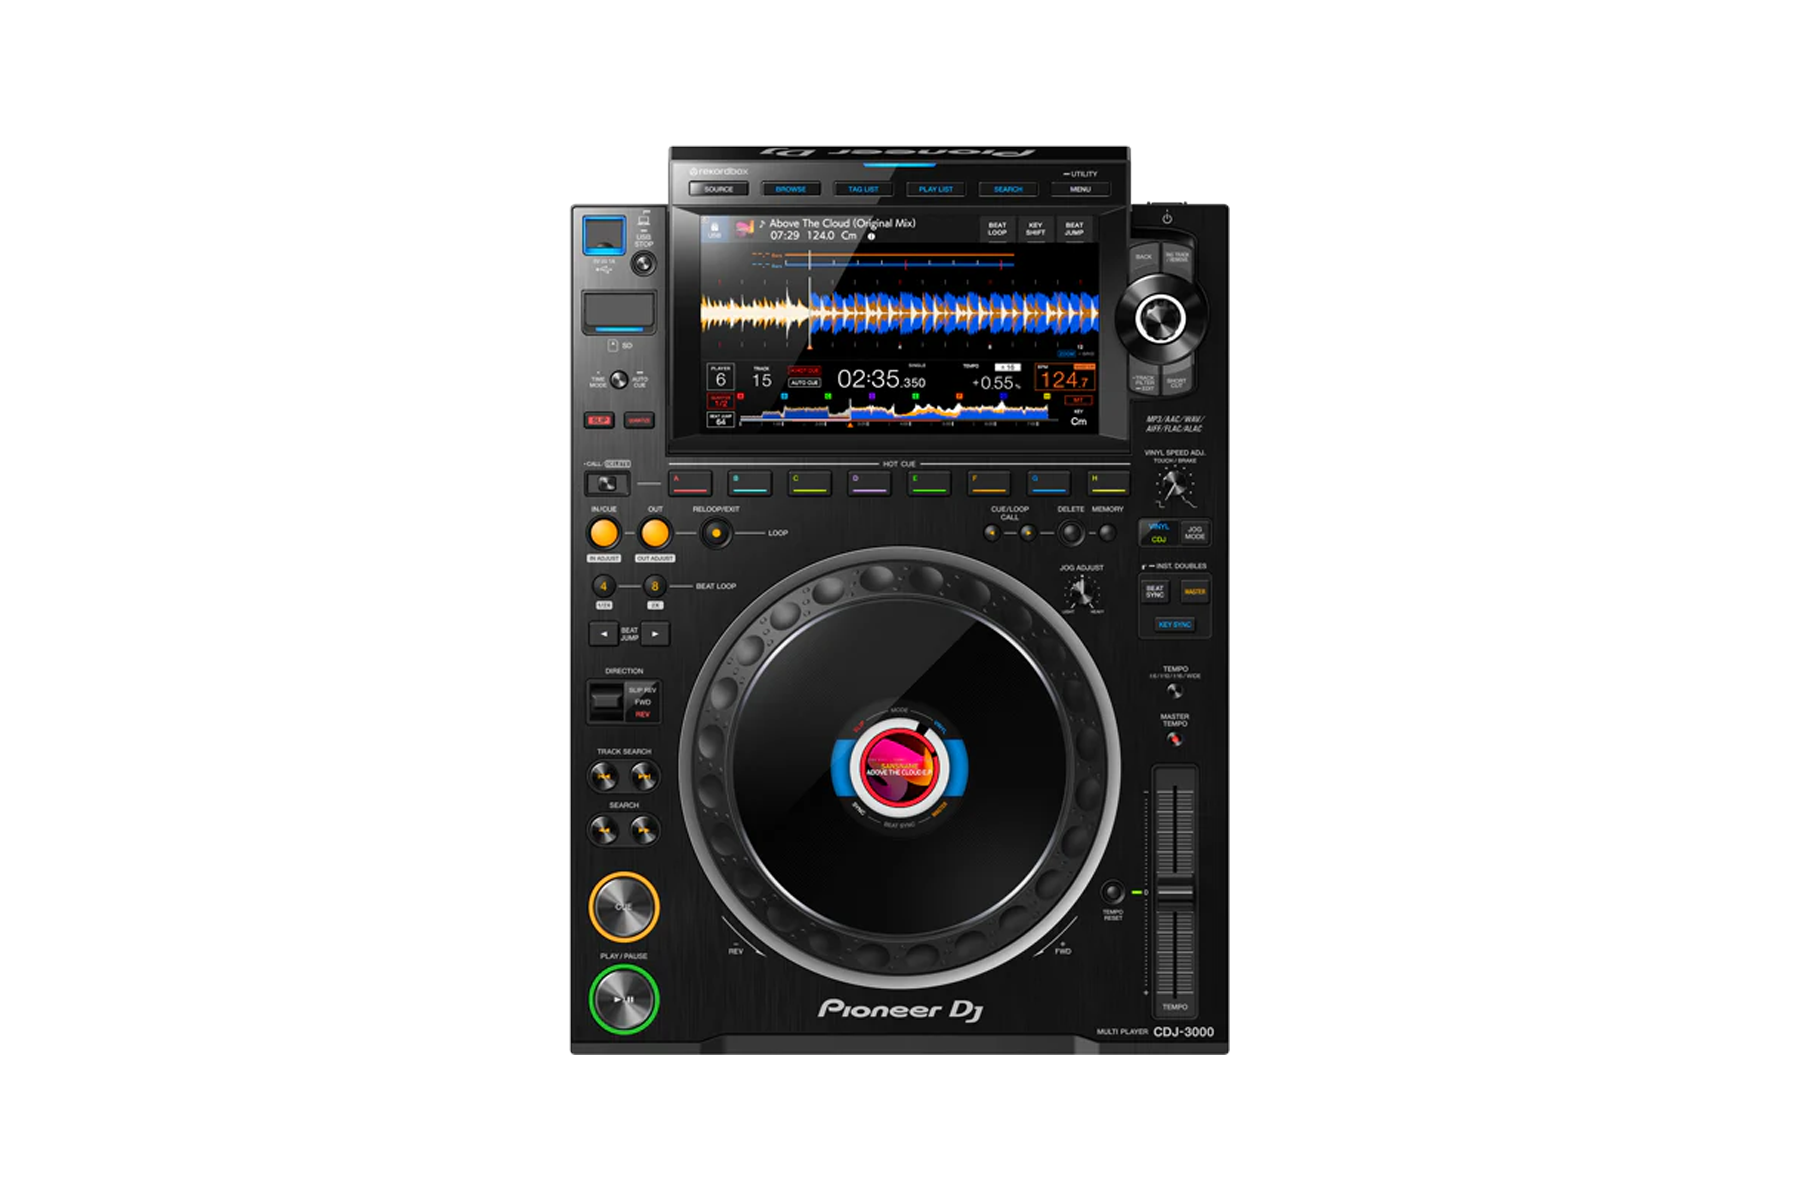Go BACK with the browse back button
The image size is (1800, 1200).
[x=1144, y=258]
